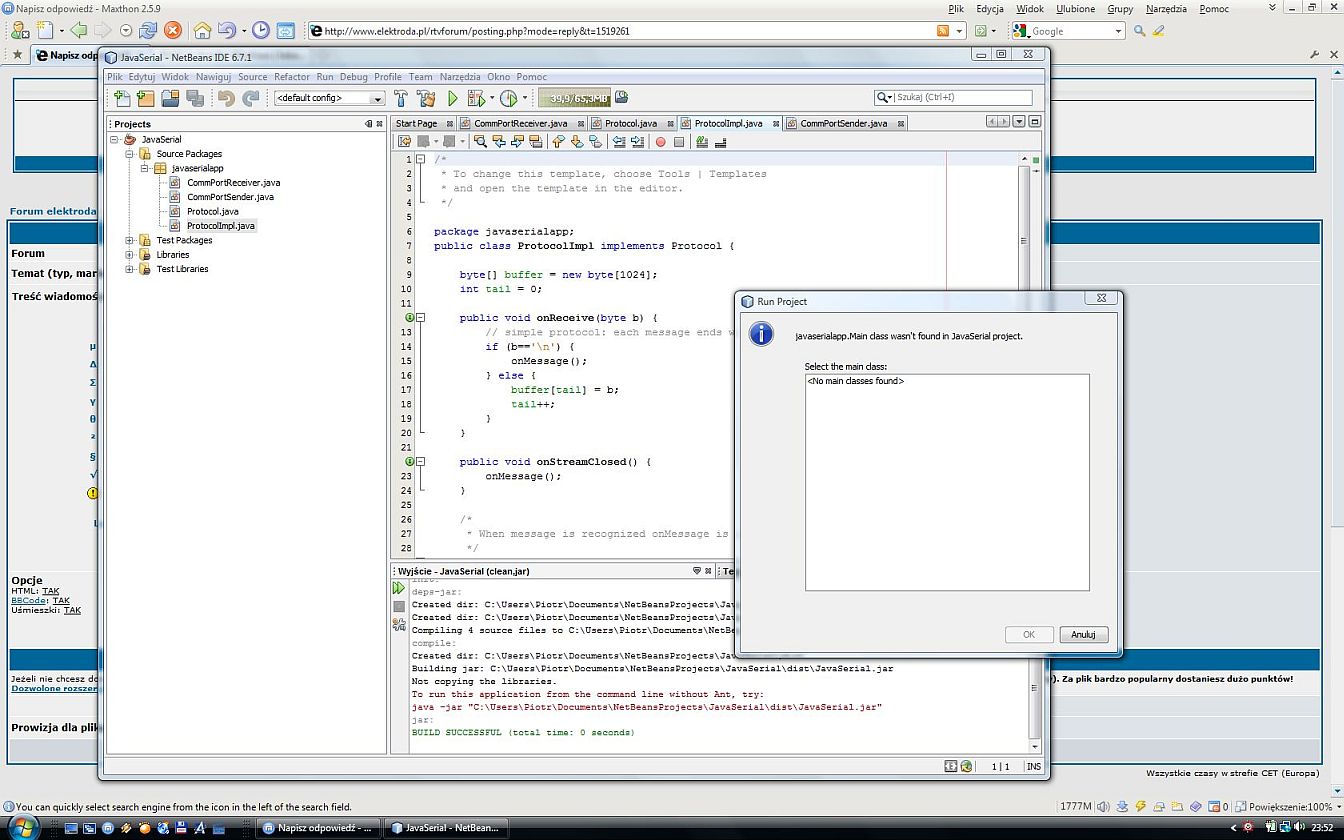Image resolution: width=1344 pixels, height=840 pixels.
Task: Switch to CommPortSender.java tab
Action: (x=843, y=123)
